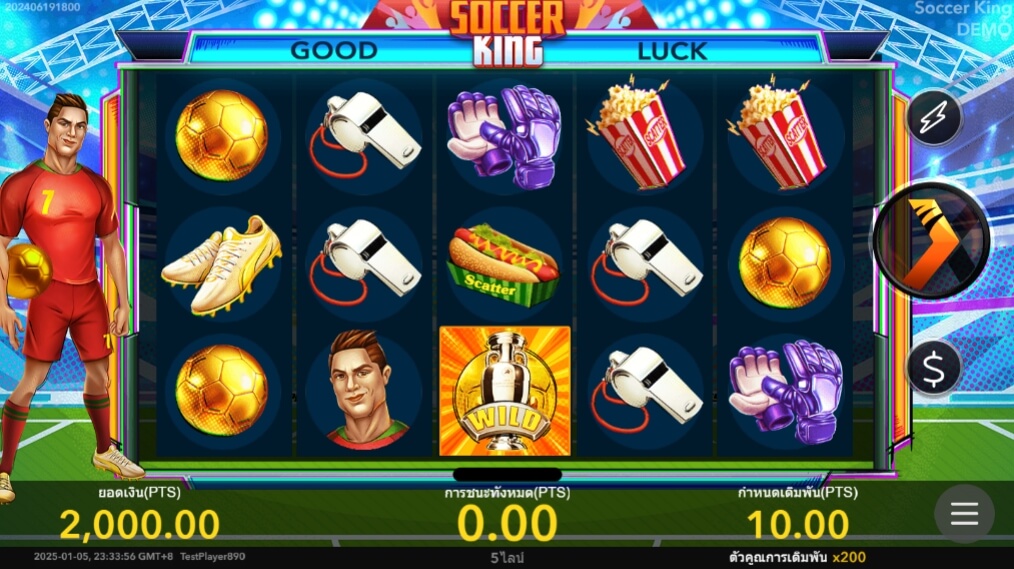Screen dimensions: 1014x569
Task: Select the golden boots symbol
Action: [222, 266]
